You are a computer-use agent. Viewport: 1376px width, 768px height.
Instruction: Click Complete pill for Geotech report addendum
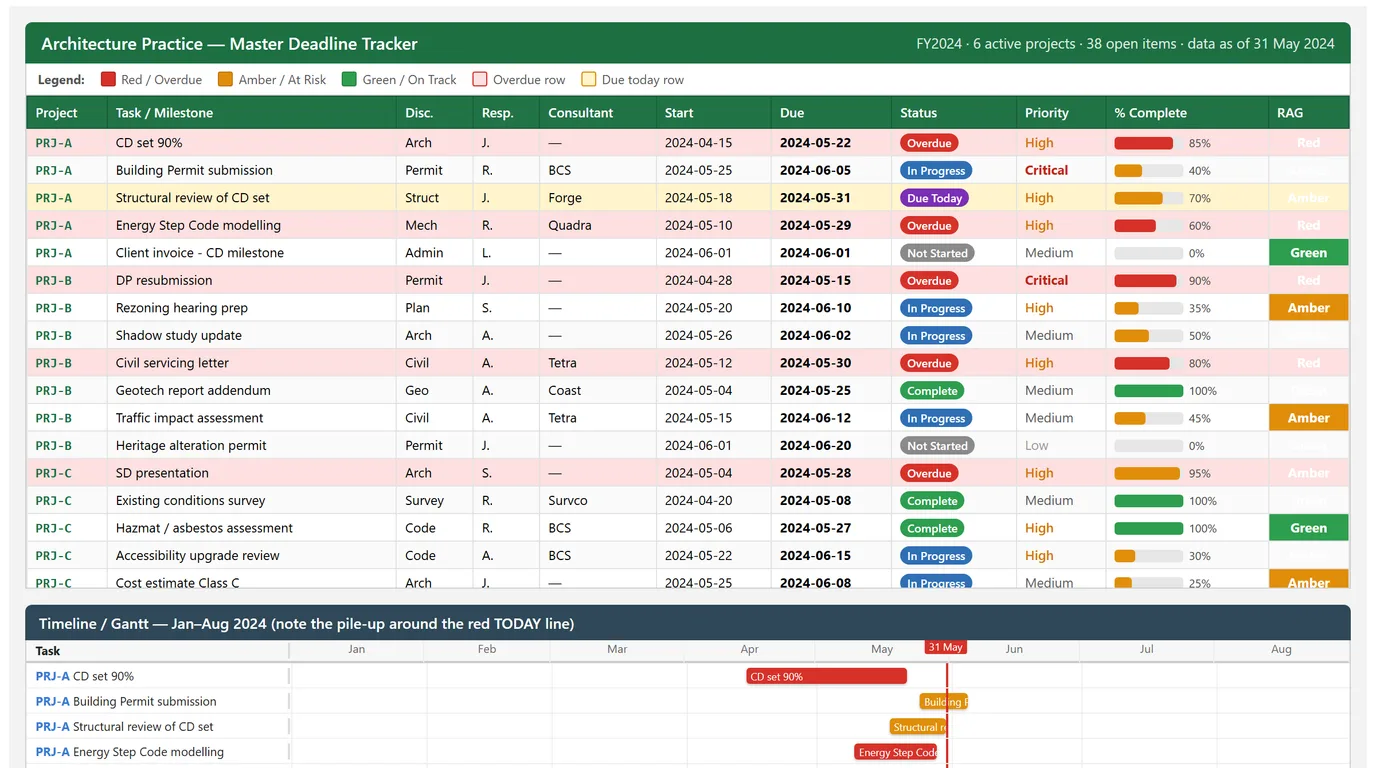click(x=932, y=391)
